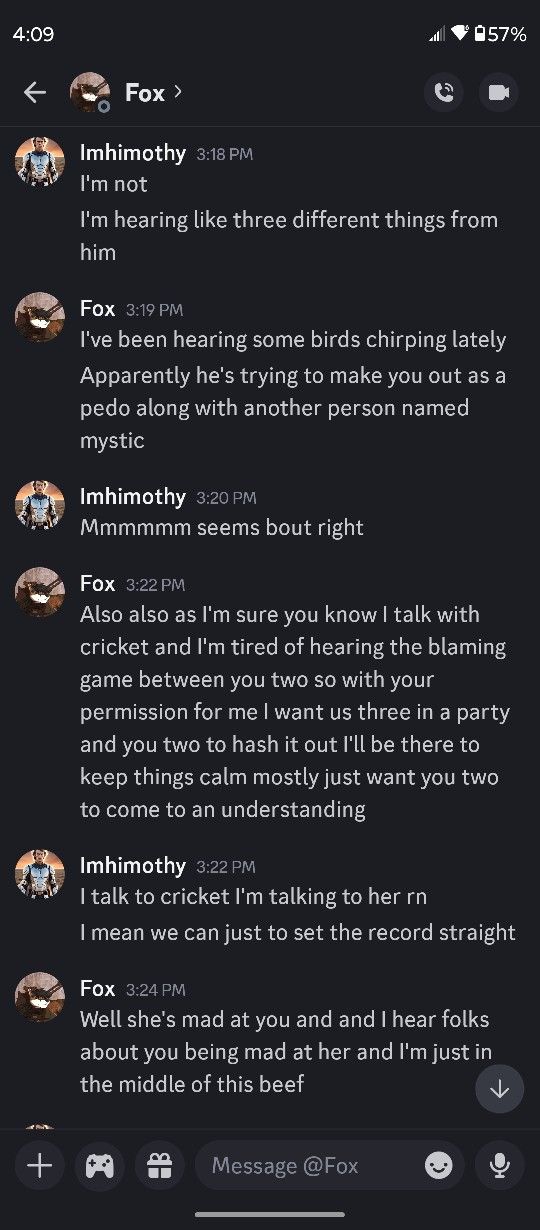Tap Imhimothy username at 3:20 PM

coord(133,496)
